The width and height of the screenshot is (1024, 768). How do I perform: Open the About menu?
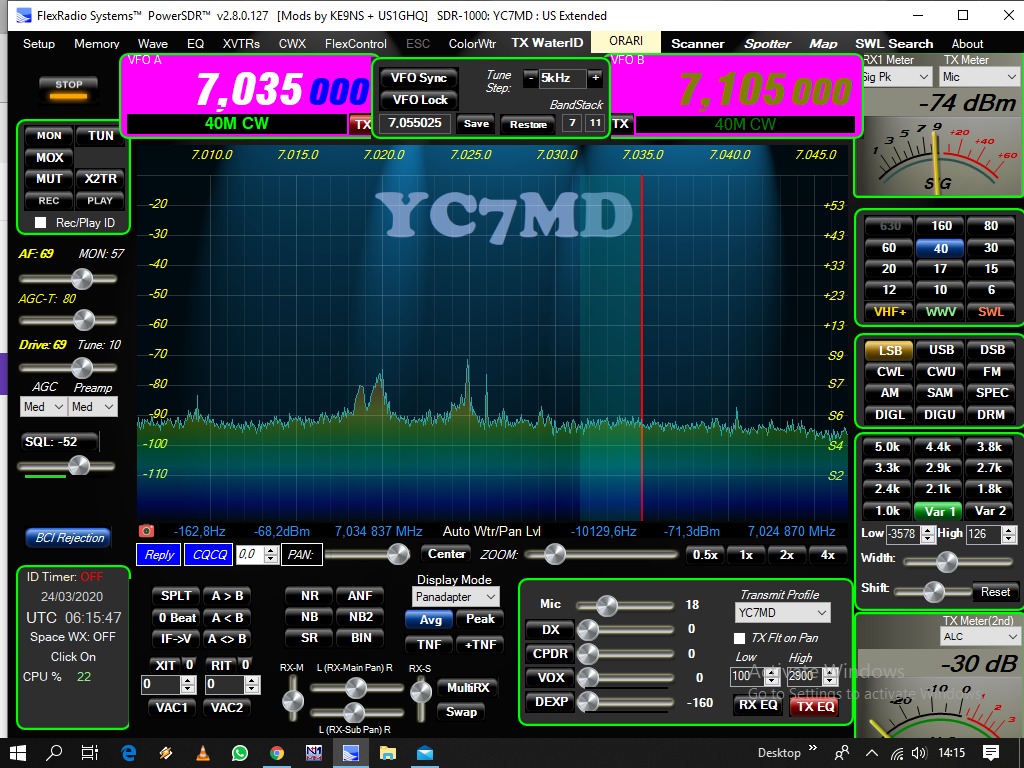point(967,44)
